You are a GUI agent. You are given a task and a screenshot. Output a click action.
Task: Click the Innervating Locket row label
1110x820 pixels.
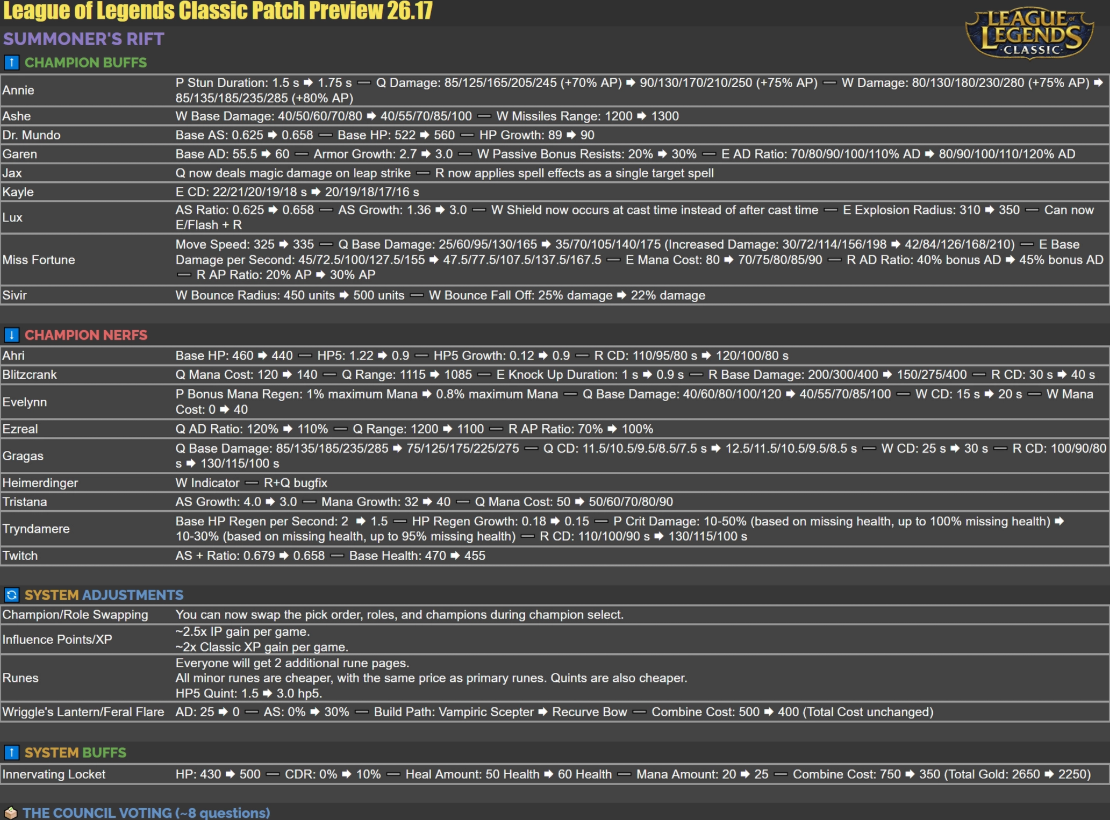coord(54,774)
